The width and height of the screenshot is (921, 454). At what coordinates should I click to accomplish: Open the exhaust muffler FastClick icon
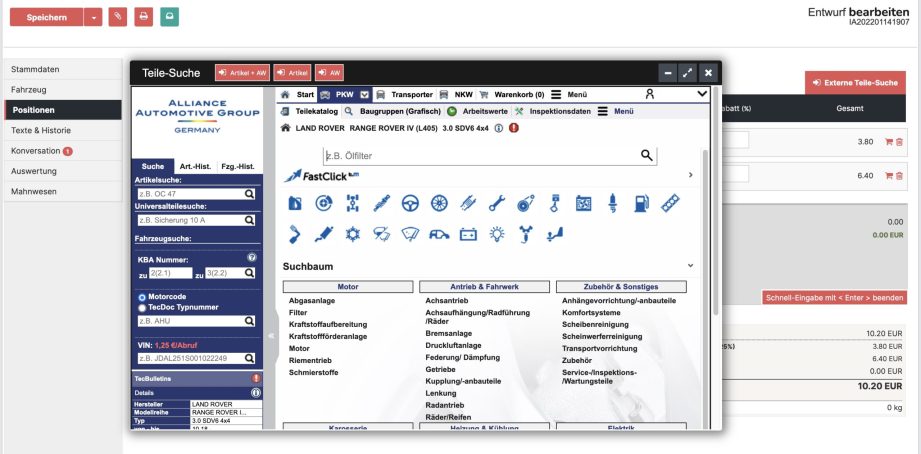(324, 234)
